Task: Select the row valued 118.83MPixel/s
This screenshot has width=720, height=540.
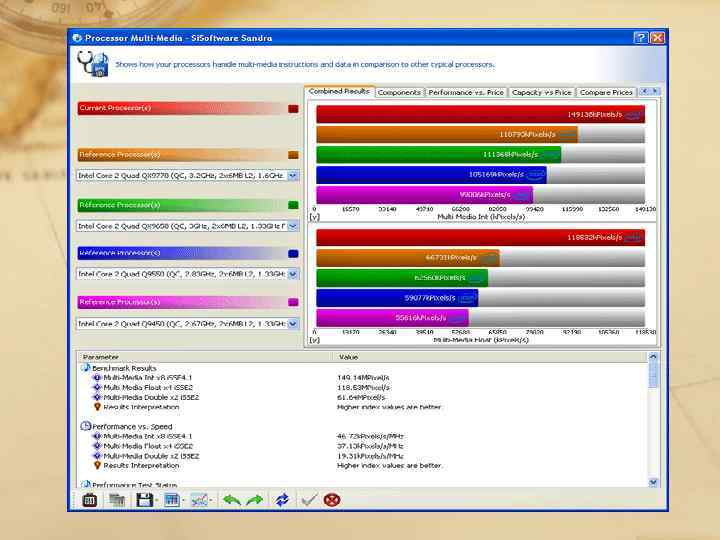Action: 363,388
